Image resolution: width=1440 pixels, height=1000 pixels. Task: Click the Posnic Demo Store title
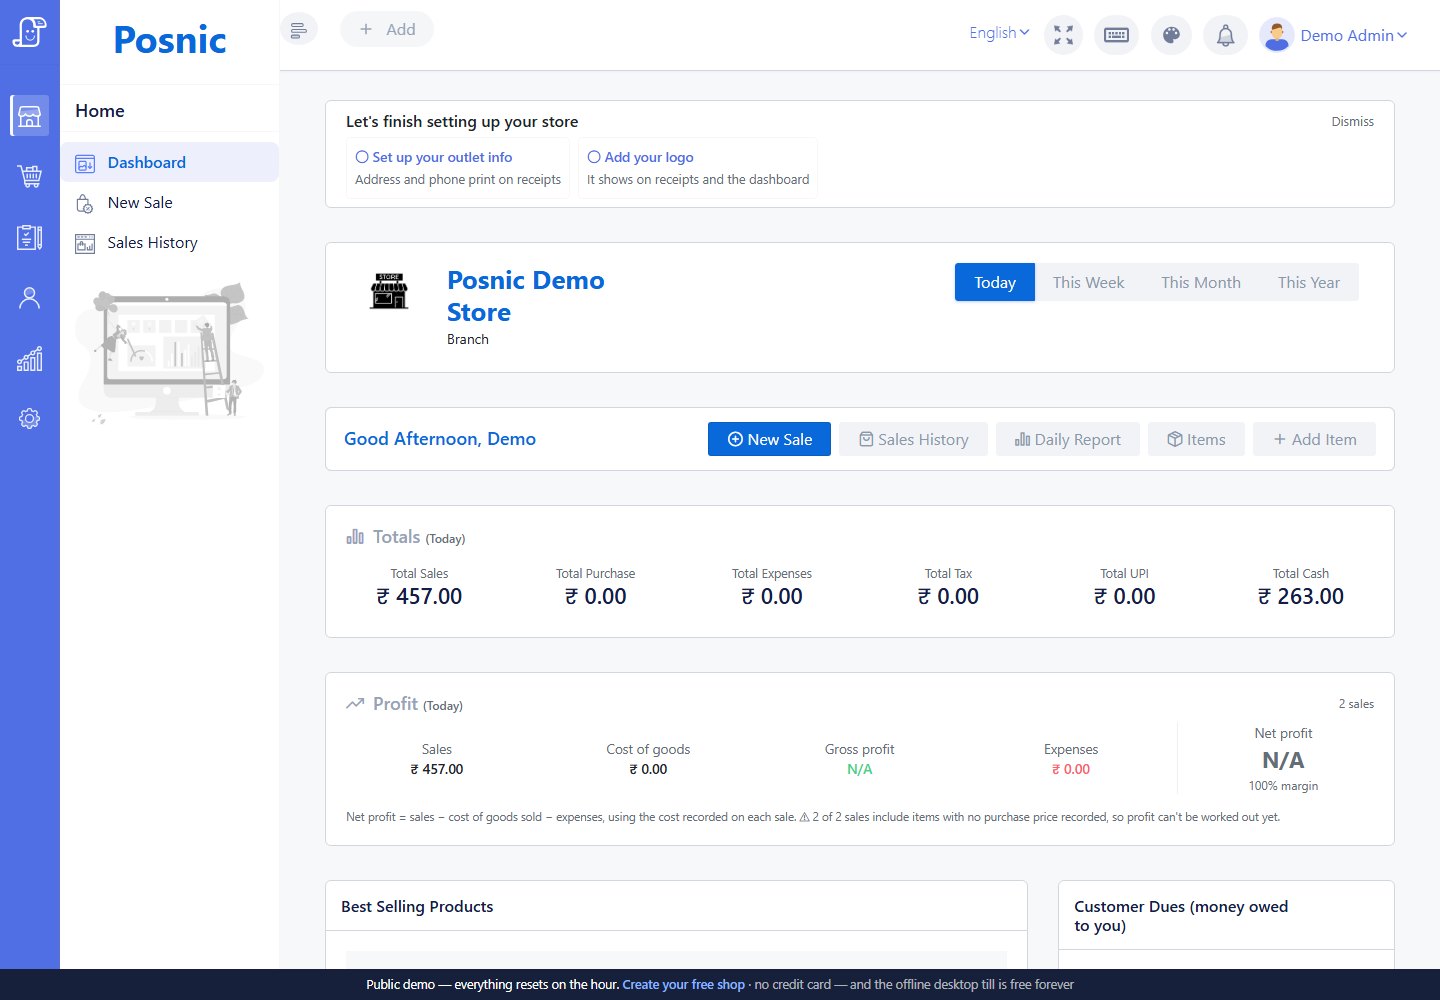[x=526, y=296]
